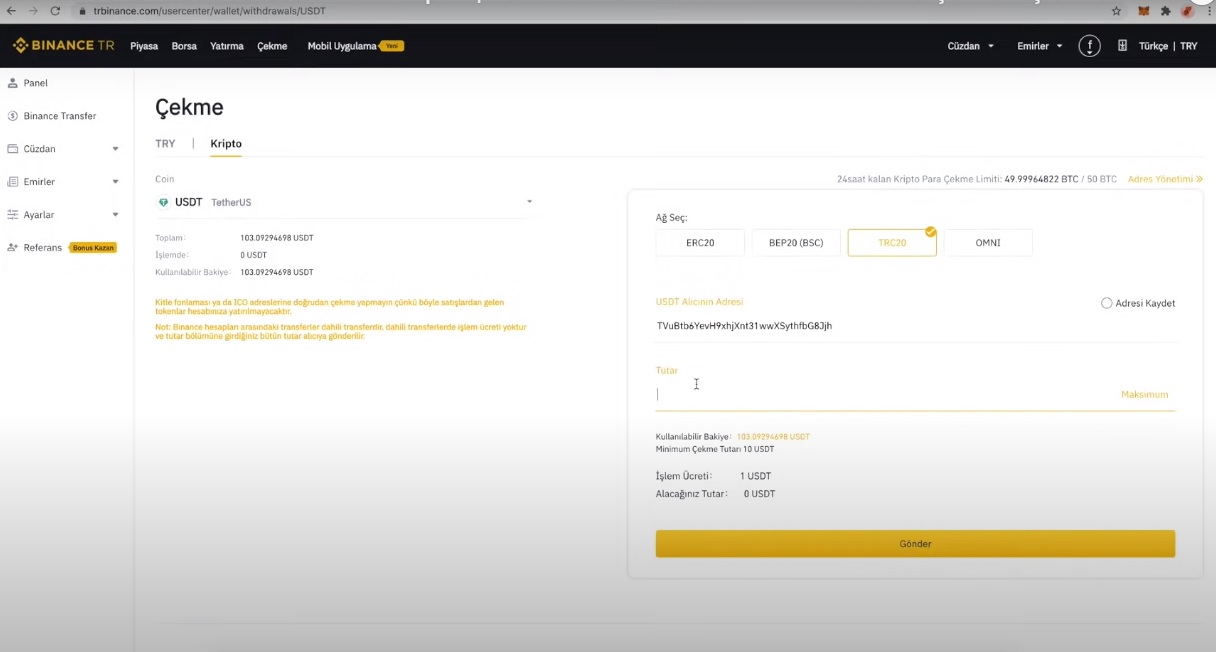Open Mobil Uygulama in the top navigation
Viewport: 1216px width, 652px height.
342,46
